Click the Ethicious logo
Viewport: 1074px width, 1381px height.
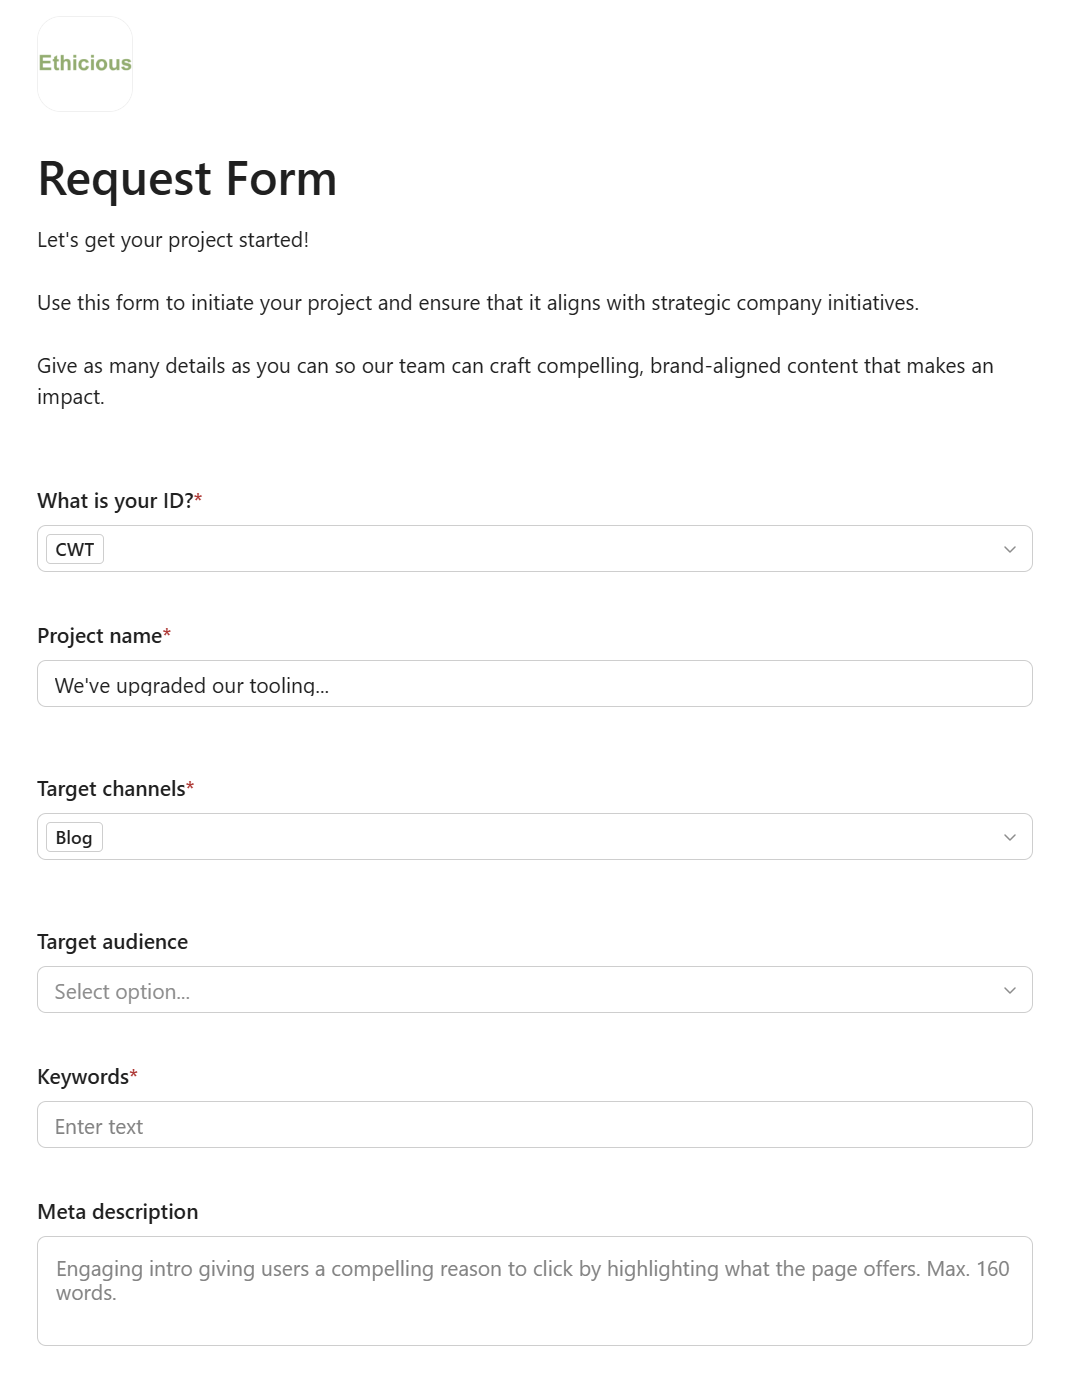[85, 64]
